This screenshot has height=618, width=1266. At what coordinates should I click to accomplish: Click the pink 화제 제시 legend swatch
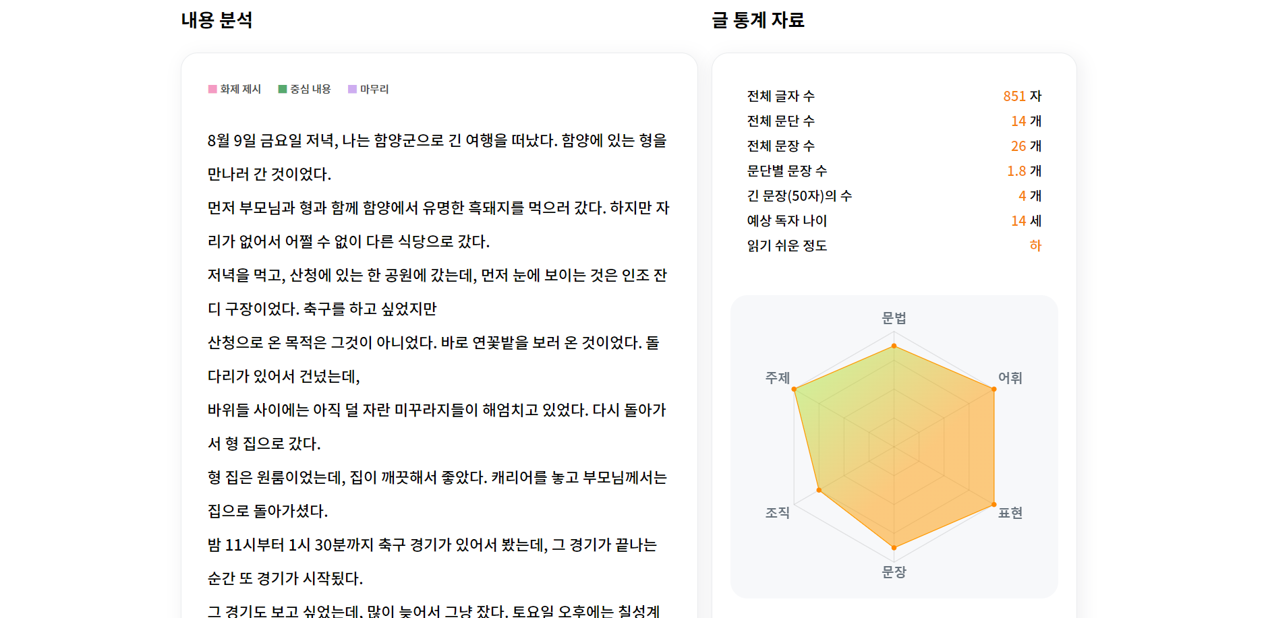[x=213, y=89]
